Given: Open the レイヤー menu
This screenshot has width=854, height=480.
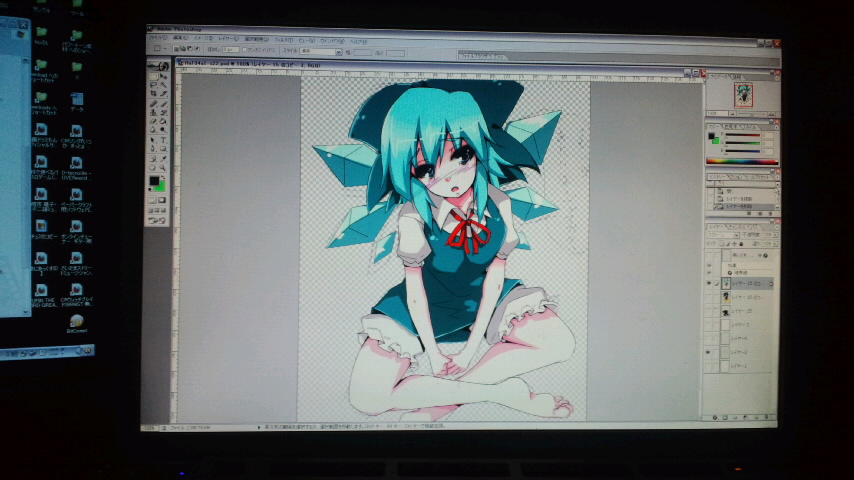Looking at the screenshot, I should pyautogui.click(x=228, y=38).
